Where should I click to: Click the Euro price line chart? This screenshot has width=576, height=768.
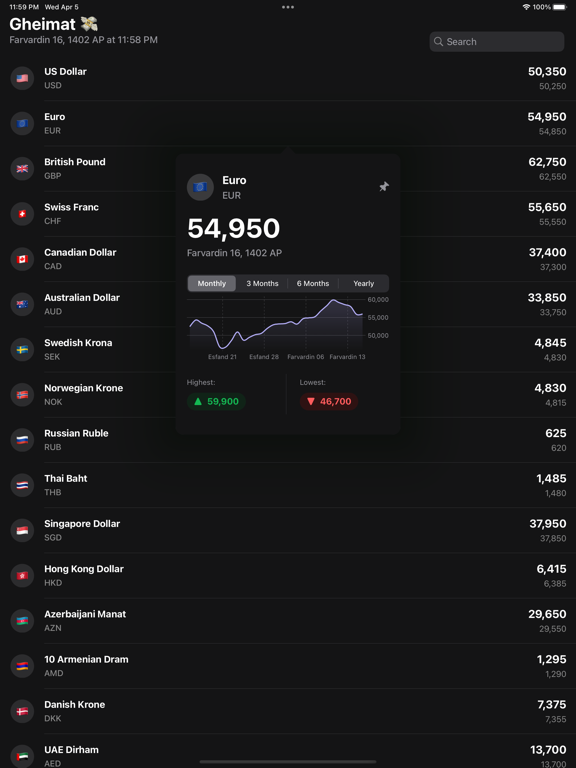point(277,323)
